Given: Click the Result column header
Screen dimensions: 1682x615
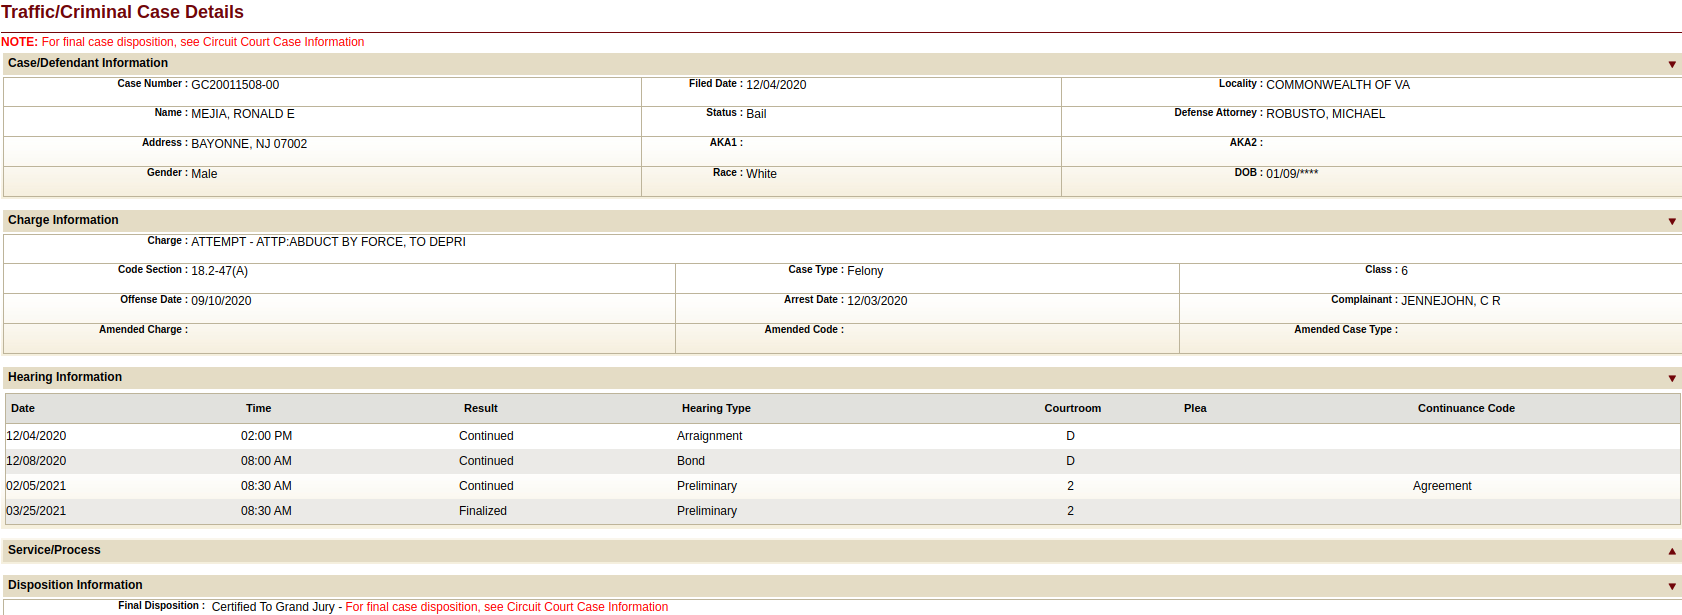Looking at the screenshot, I should 481,408.
